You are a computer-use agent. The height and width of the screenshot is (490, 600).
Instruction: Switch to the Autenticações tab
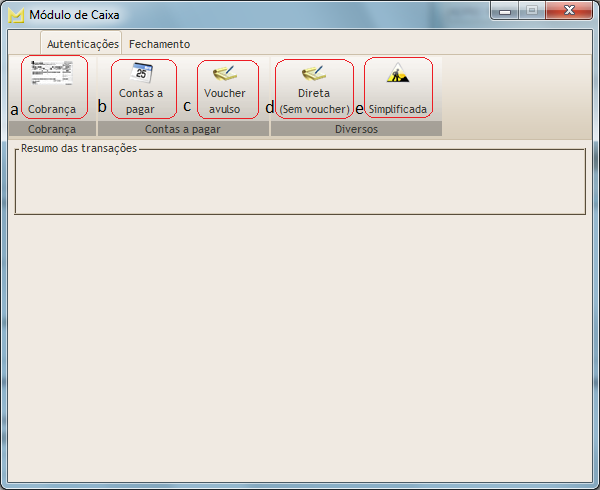coord(82,44)
